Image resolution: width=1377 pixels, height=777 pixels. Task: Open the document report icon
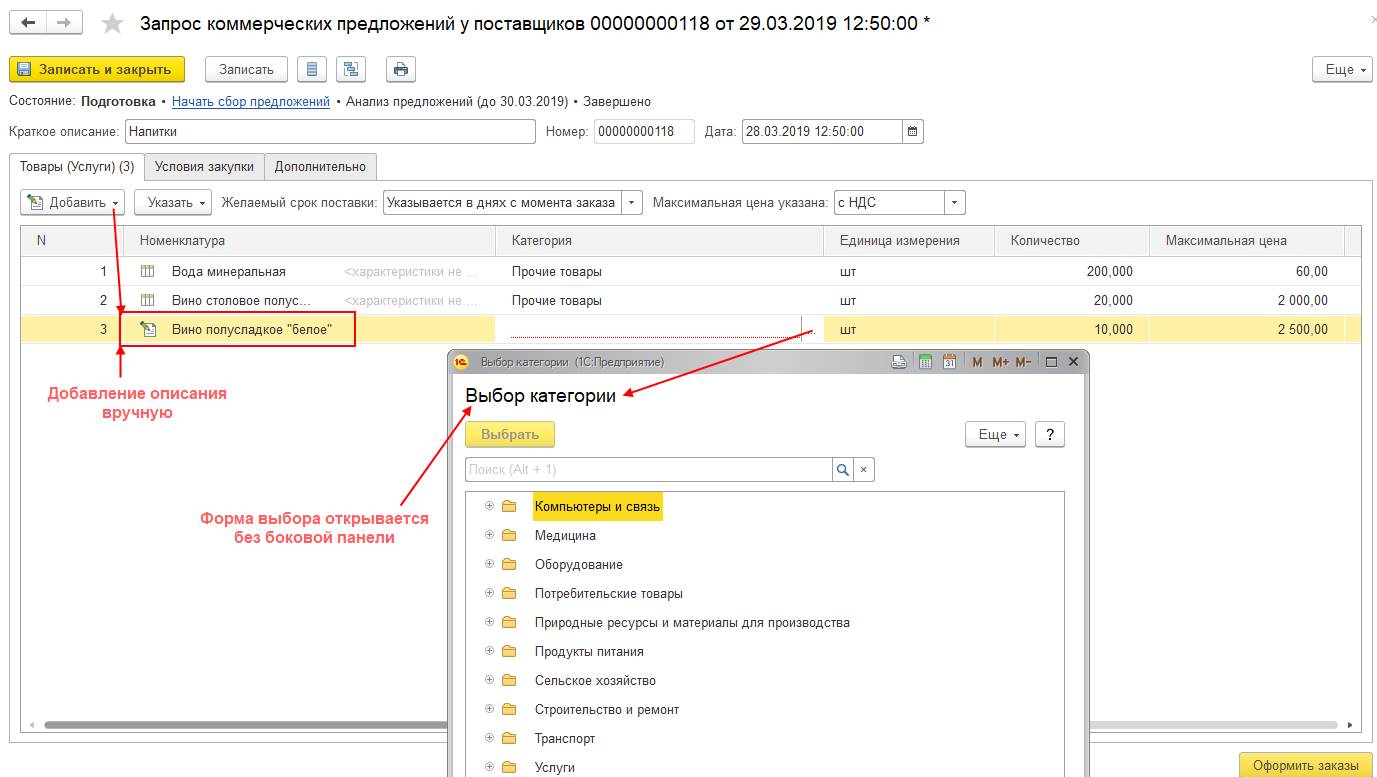click(313, 69)
